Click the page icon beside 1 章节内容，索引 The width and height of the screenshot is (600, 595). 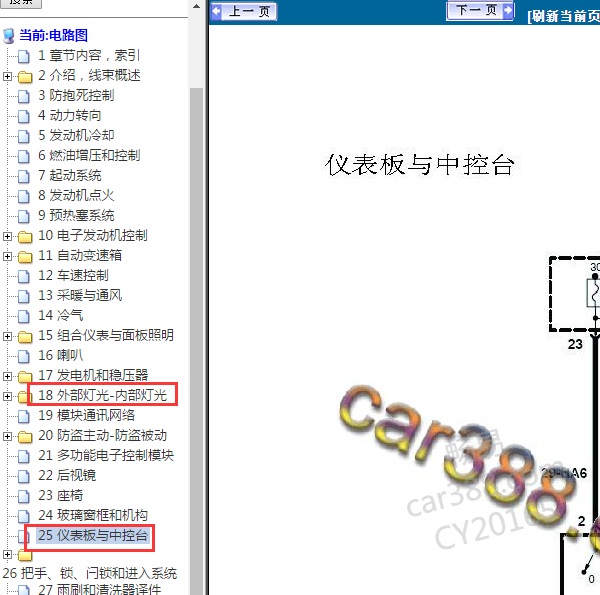[24, 56]
